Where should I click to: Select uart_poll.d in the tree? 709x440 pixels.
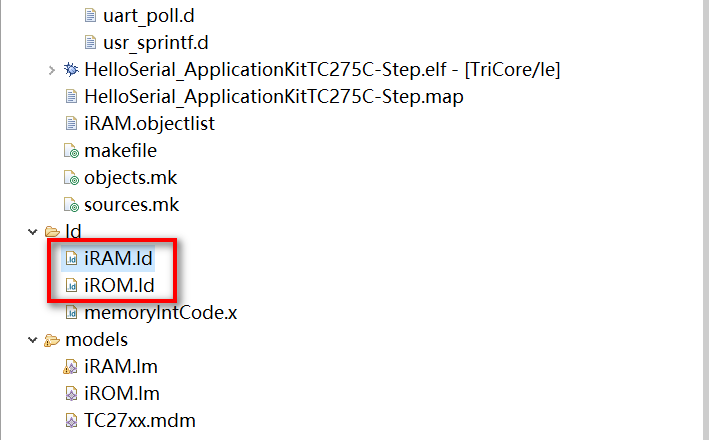pyautogui.click(x=149, y=16)
